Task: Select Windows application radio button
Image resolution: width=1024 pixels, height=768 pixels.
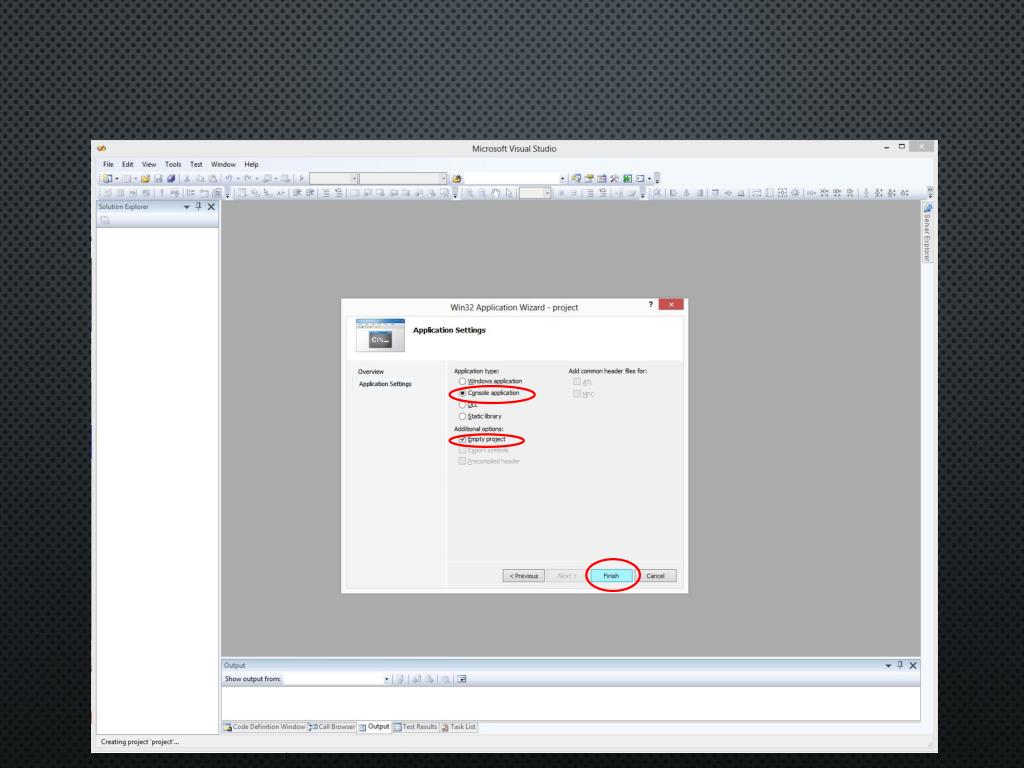Action: 462,381
